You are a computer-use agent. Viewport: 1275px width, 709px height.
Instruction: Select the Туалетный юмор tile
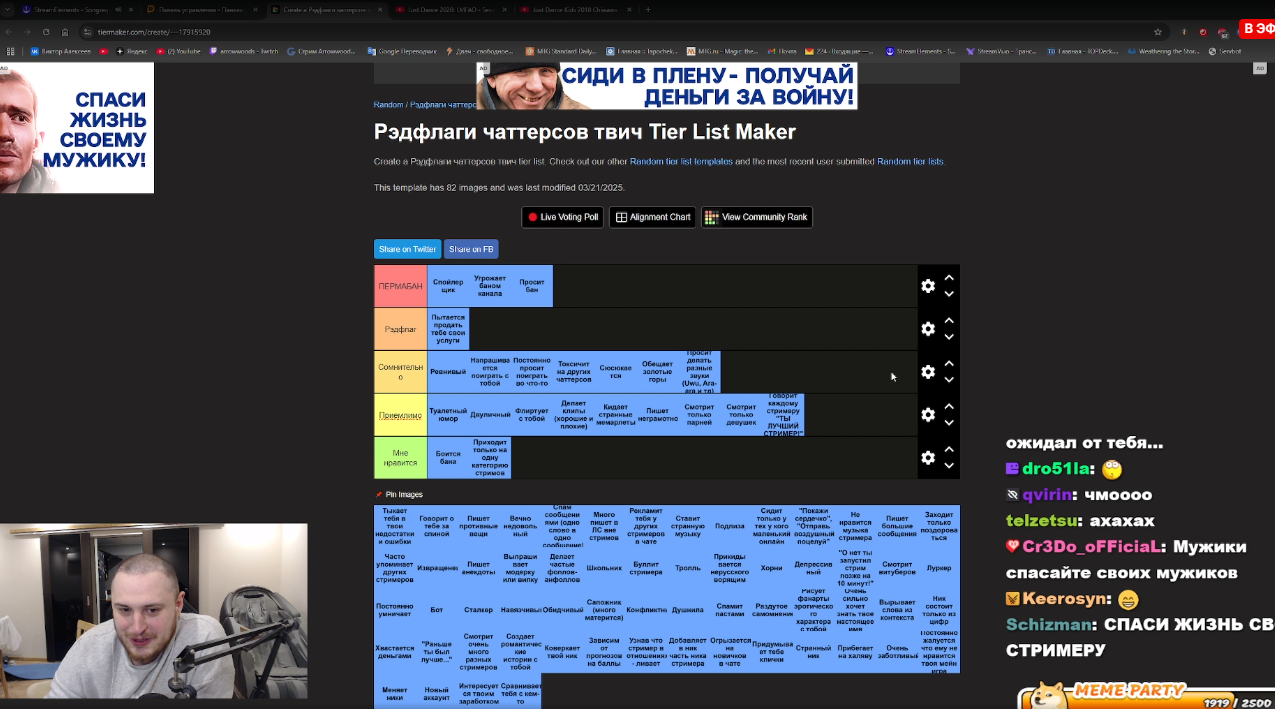click(x=448, y=414)
